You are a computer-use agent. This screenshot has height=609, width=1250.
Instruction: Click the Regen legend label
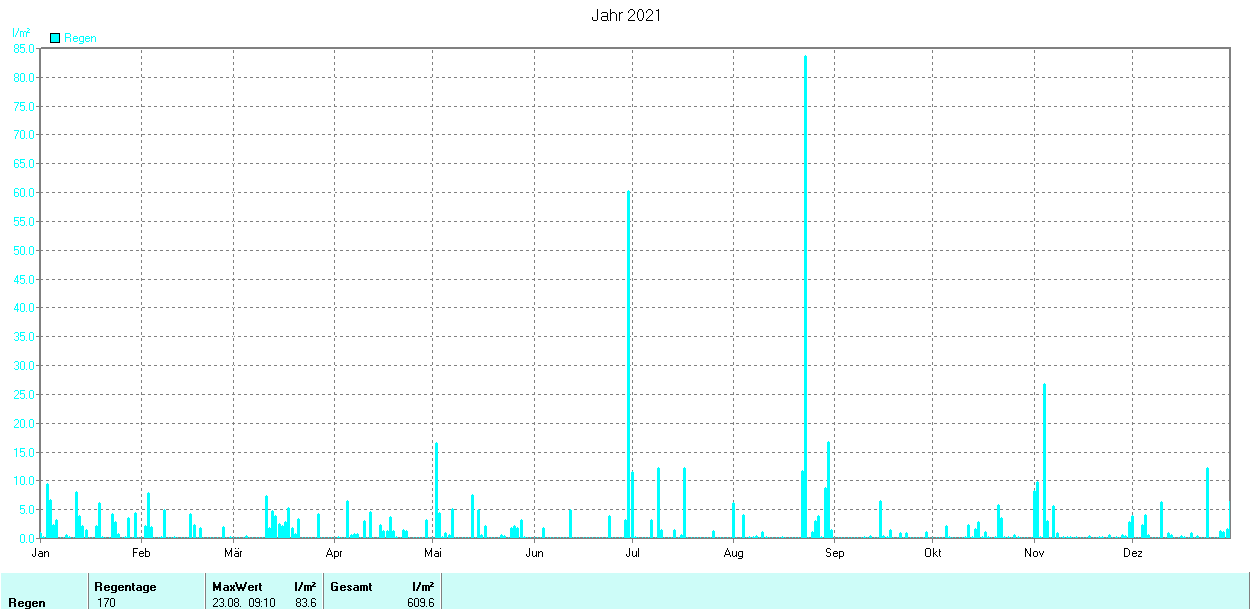(x=80, y=38)
